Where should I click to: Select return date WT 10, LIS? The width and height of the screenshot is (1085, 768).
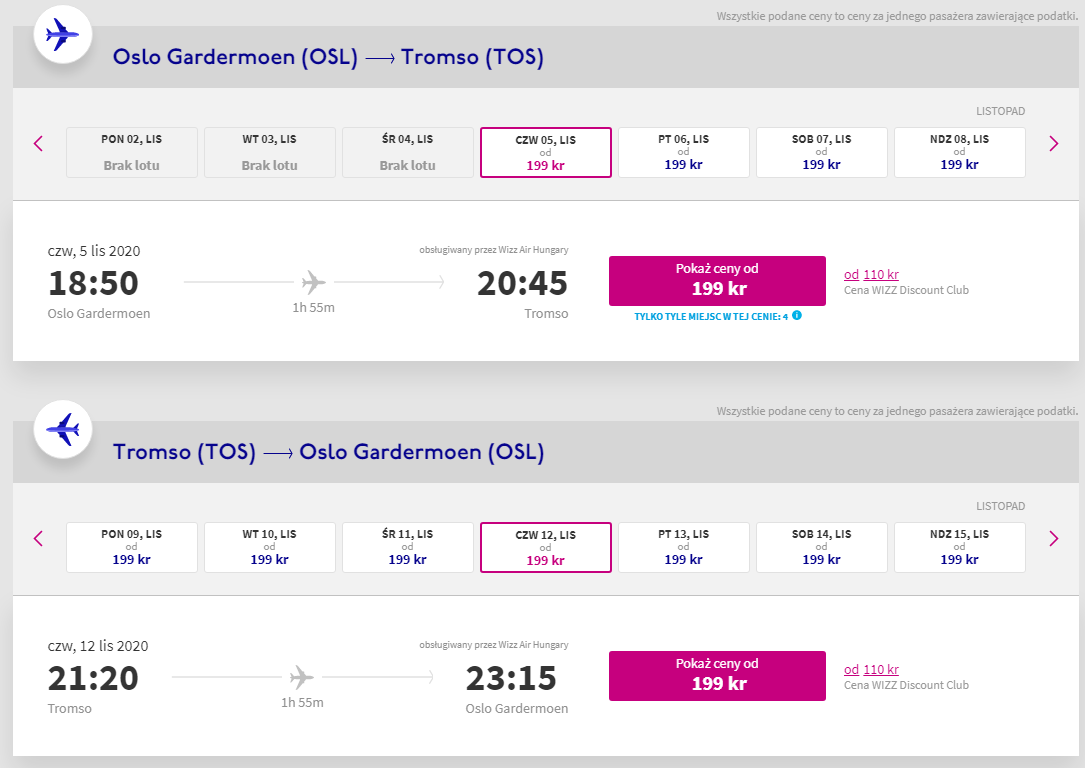pyautogui.click(x=270, y=547)
